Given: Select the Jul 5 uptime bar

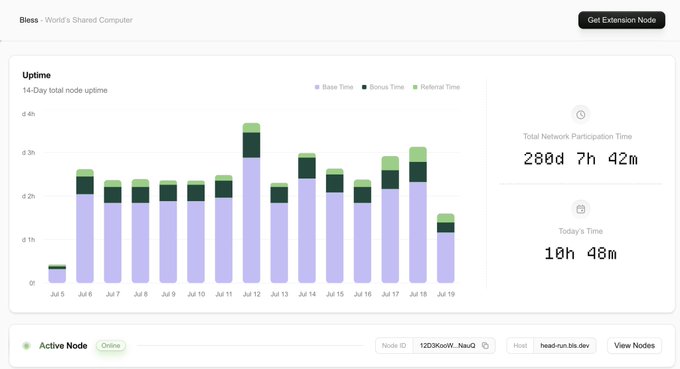Looking at the screenshot, I should [x=57, y=274].
